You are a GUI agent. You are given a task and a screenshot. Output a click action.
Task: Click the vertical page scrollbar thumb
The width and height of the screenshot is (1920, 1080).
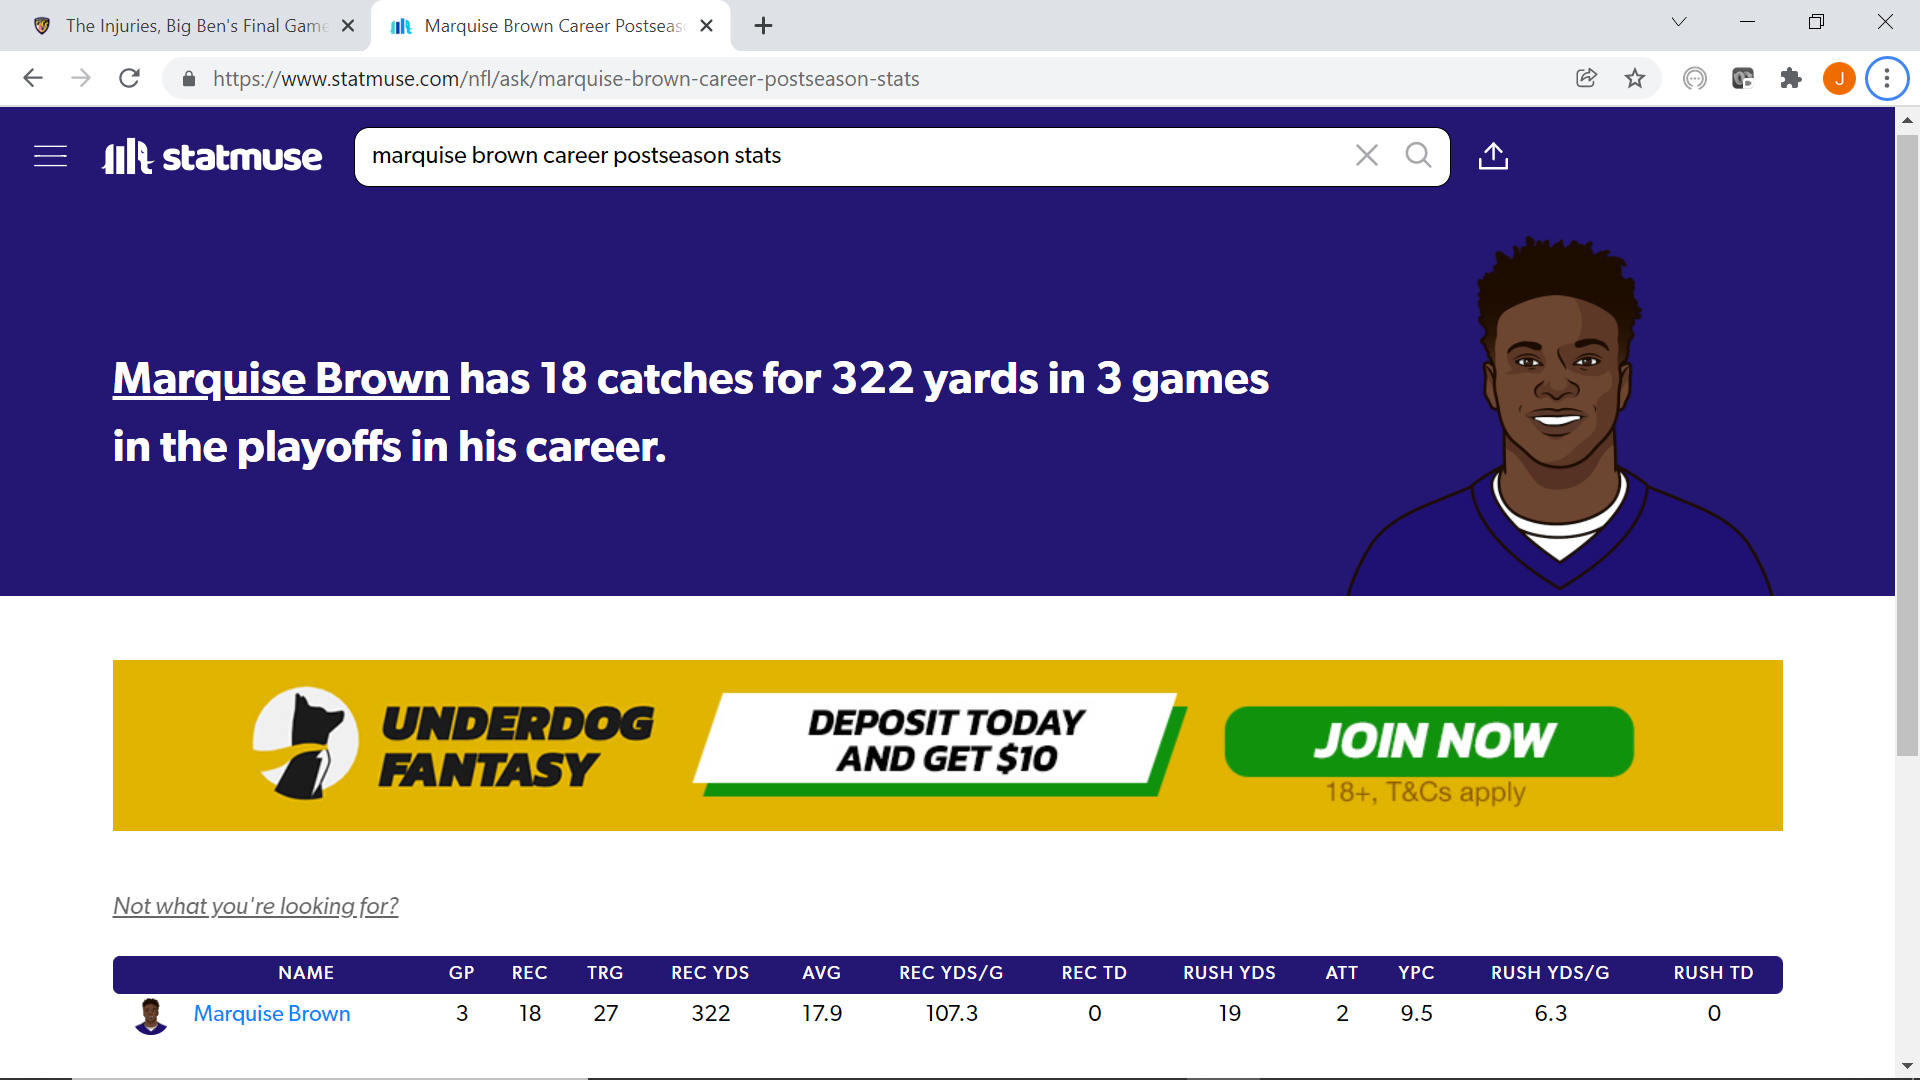[x=1907, y=445]
